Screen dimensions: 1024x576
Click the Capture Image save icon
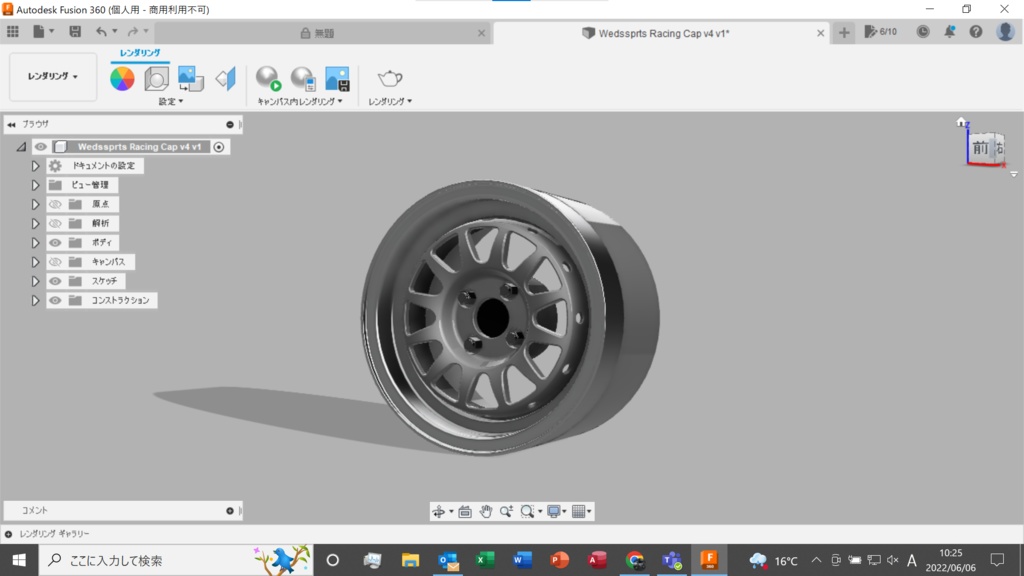tap(337, 79)
